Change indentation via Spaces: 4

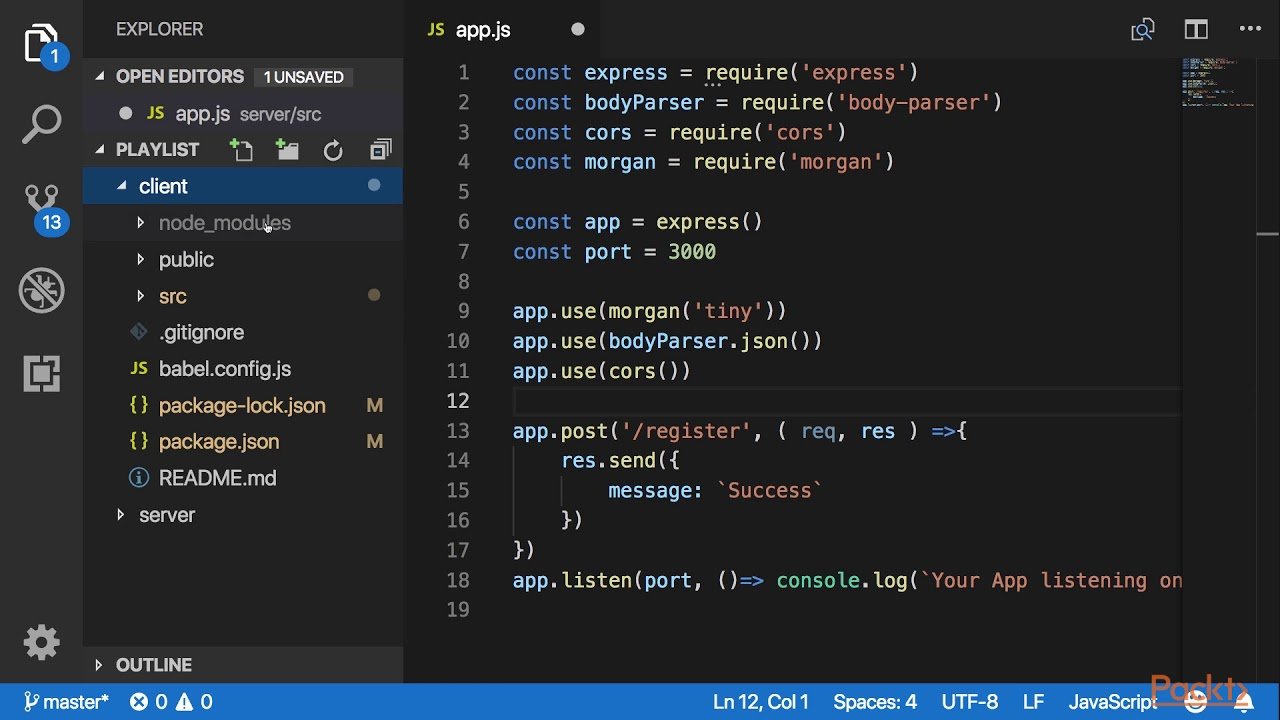point(874,702)
